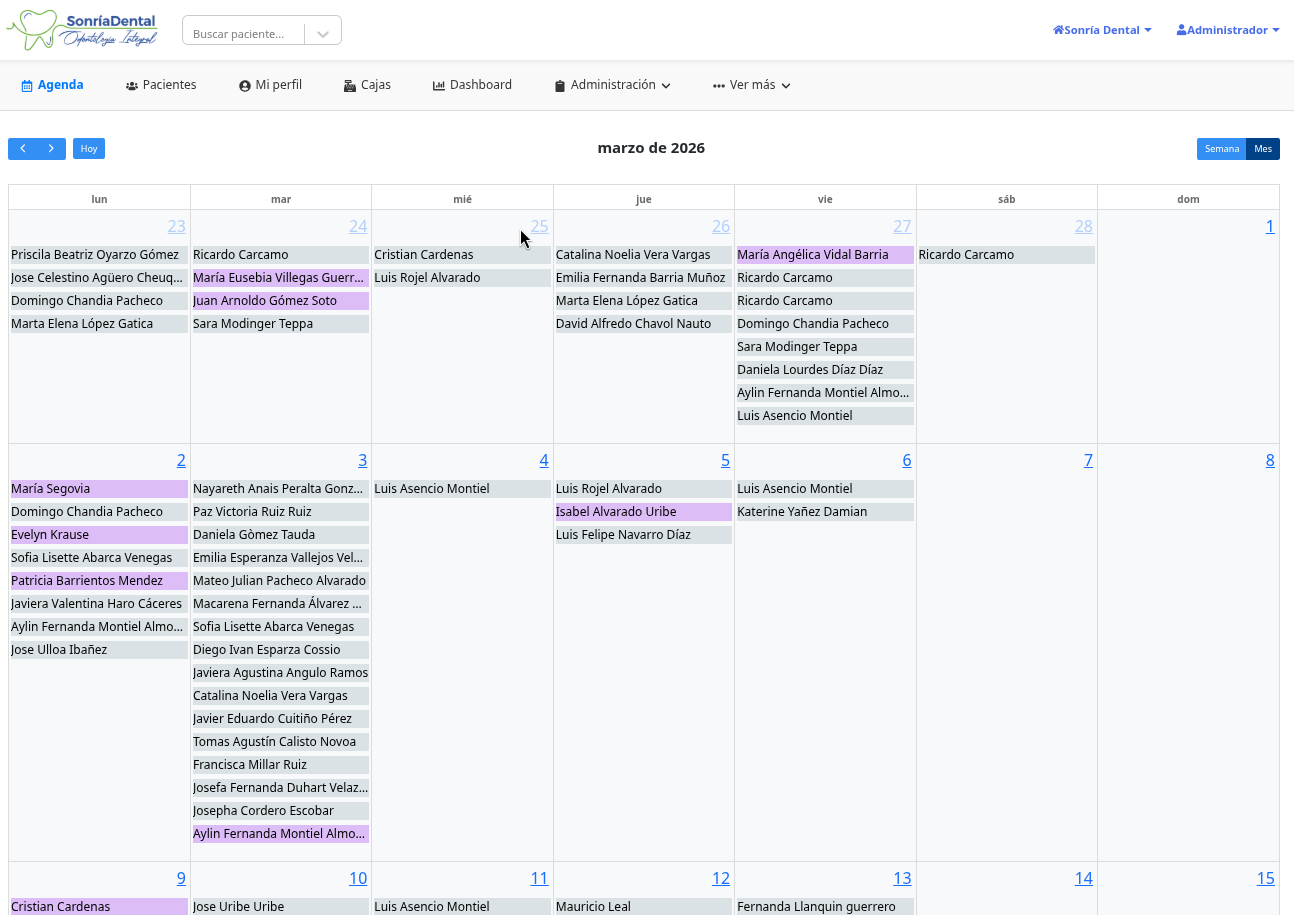1294x915 pixels.
Task: Open day 3 link
Action: coord(363,460)
